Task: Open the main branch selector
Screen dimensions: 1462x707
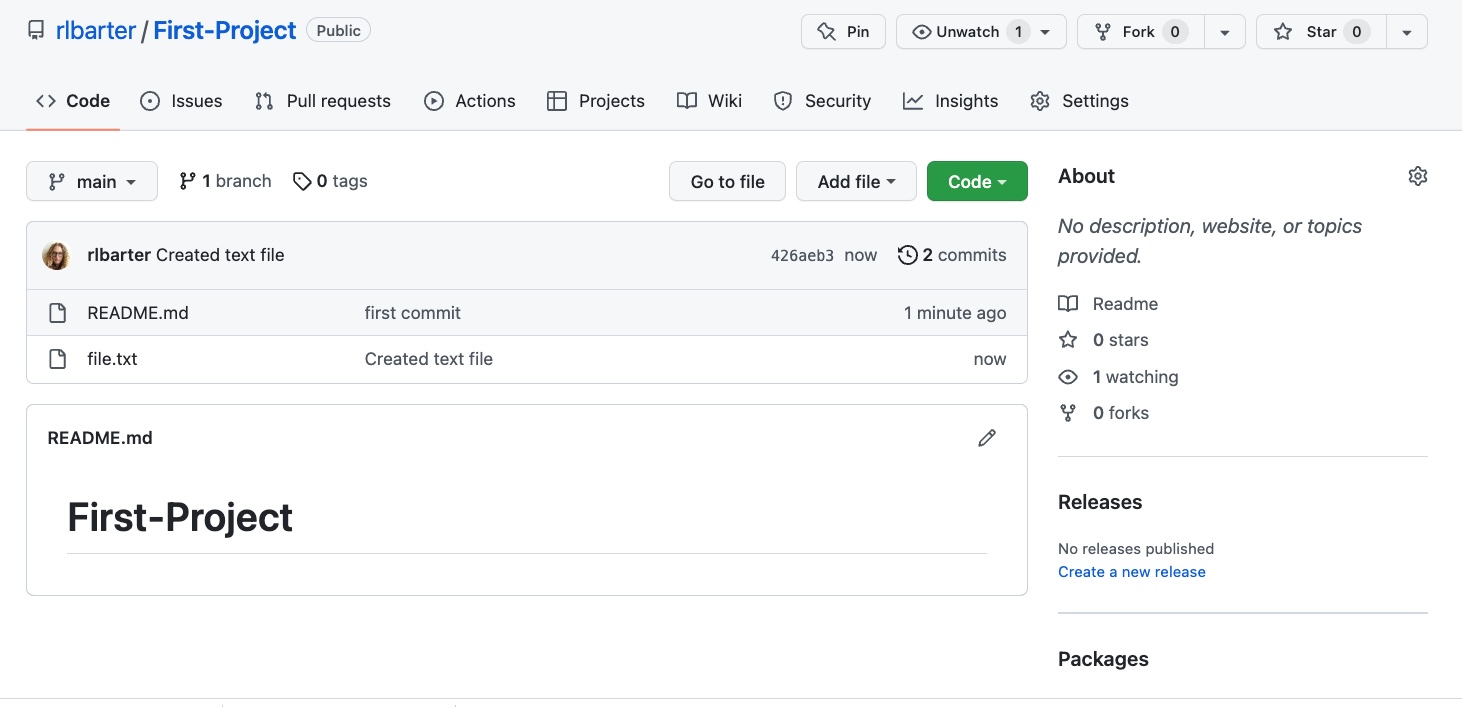Action: pos(91,181)
